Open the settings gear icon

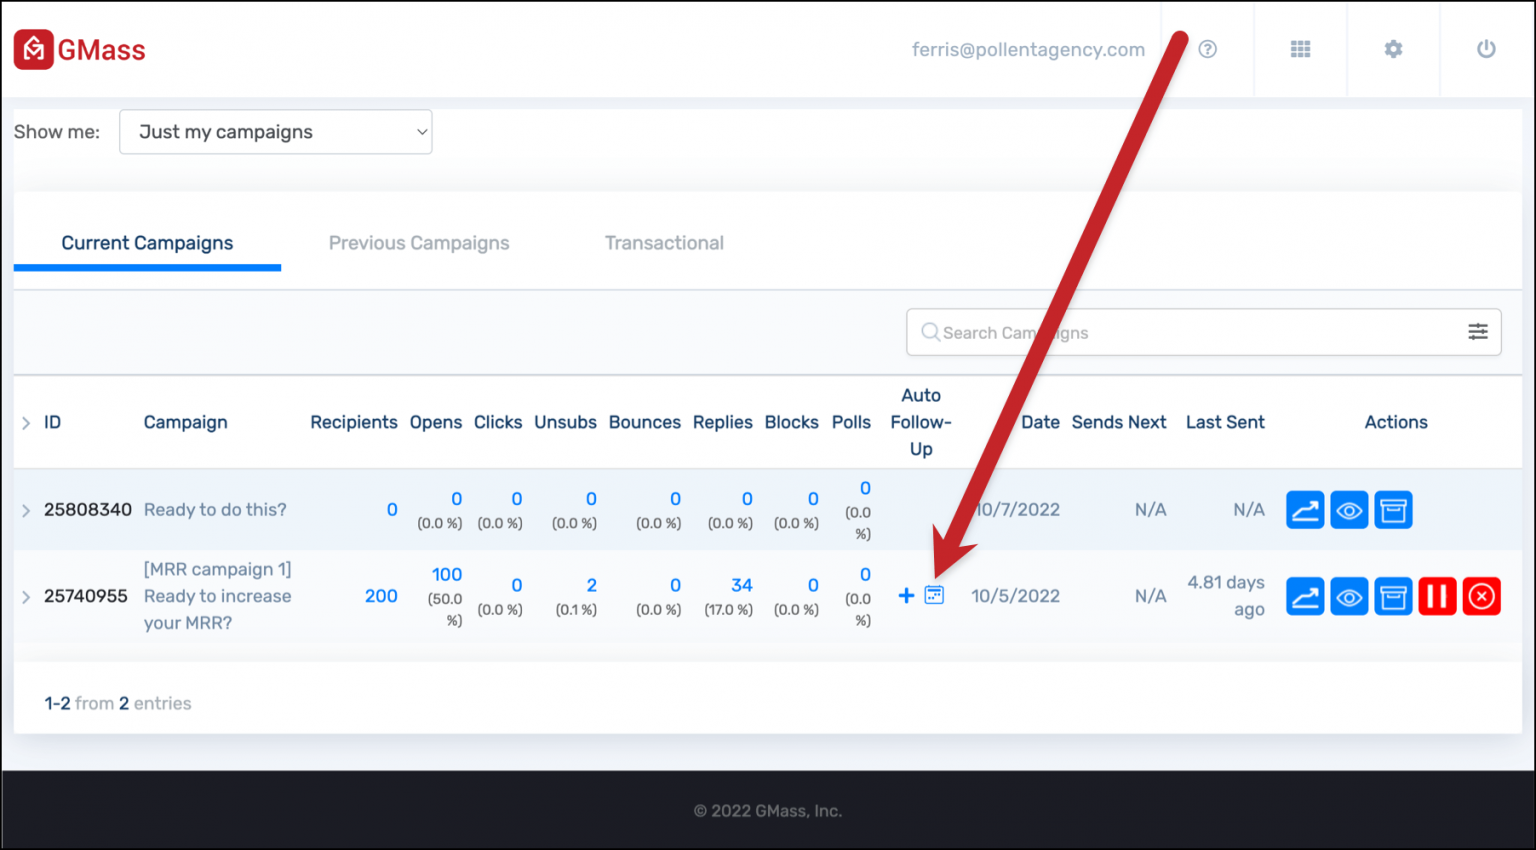click(1393, 49)
